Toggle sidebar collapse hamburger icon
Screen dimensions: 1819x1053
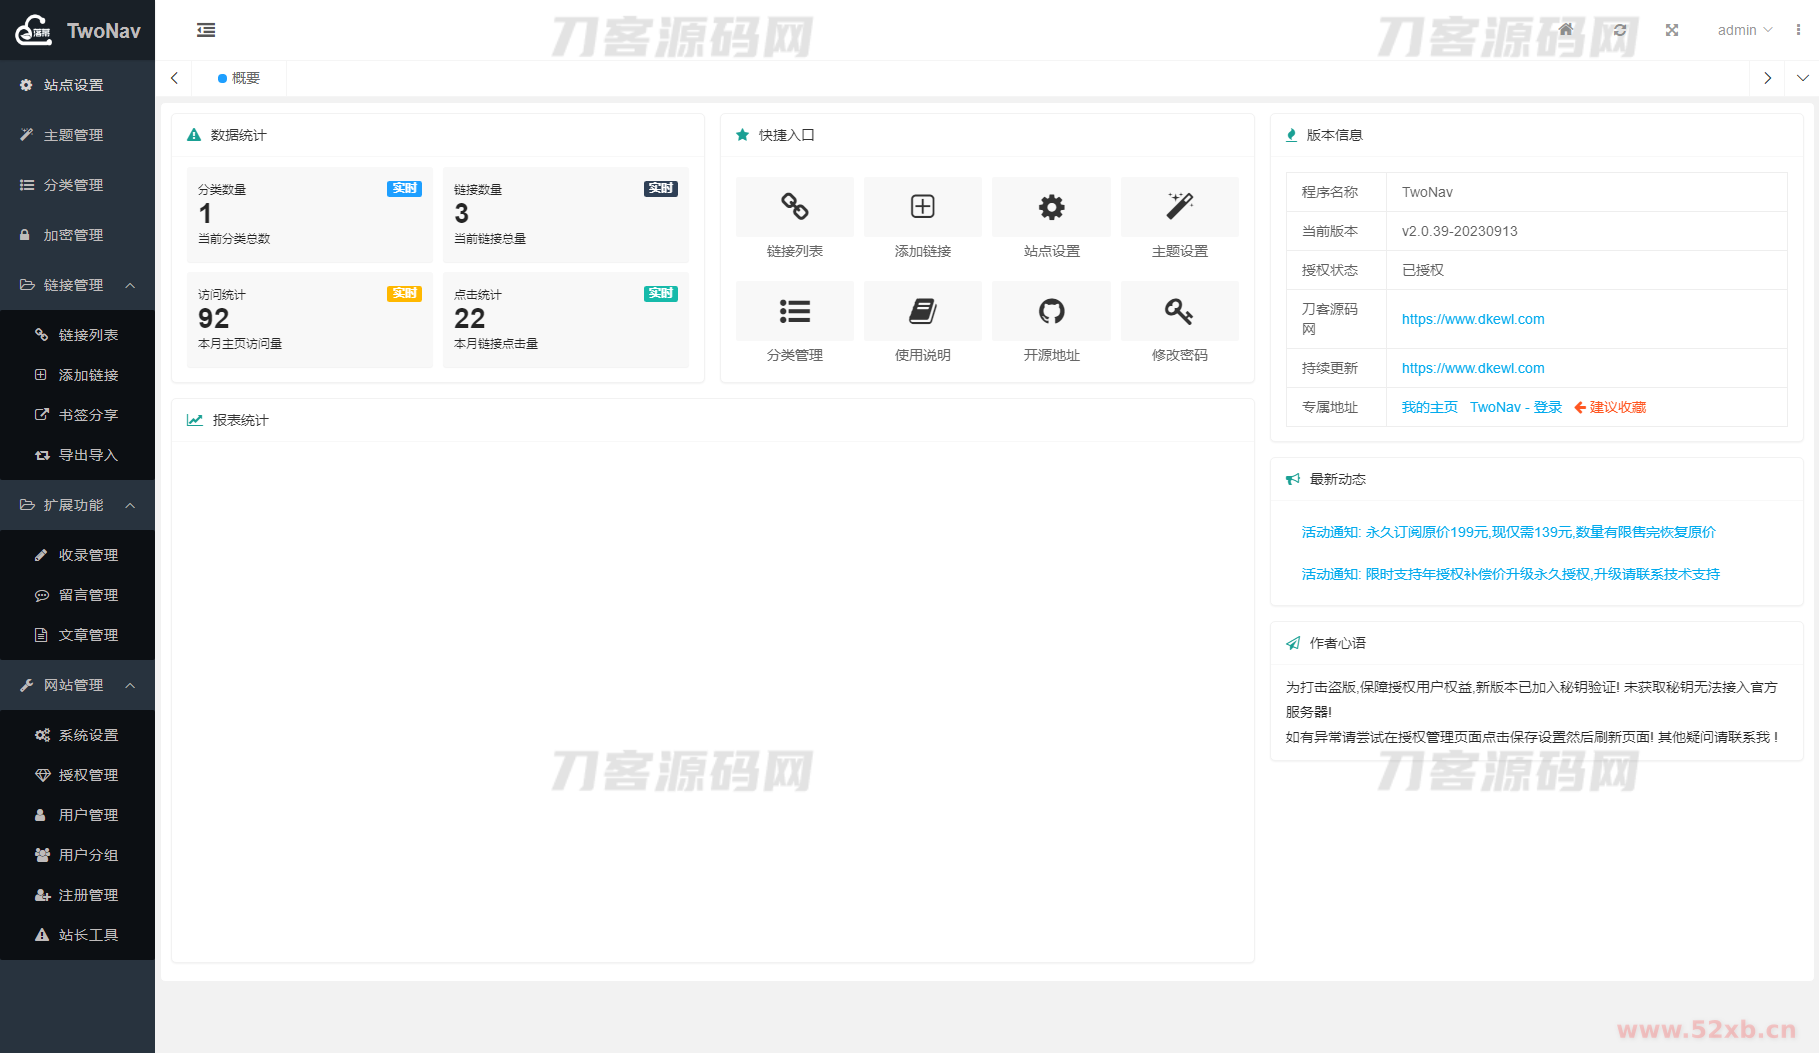point(206,30)
